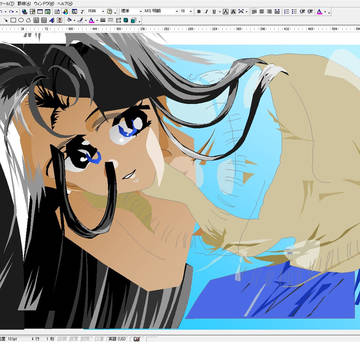
Task: Click the Shadow Style icon
Action: (126, 20)
